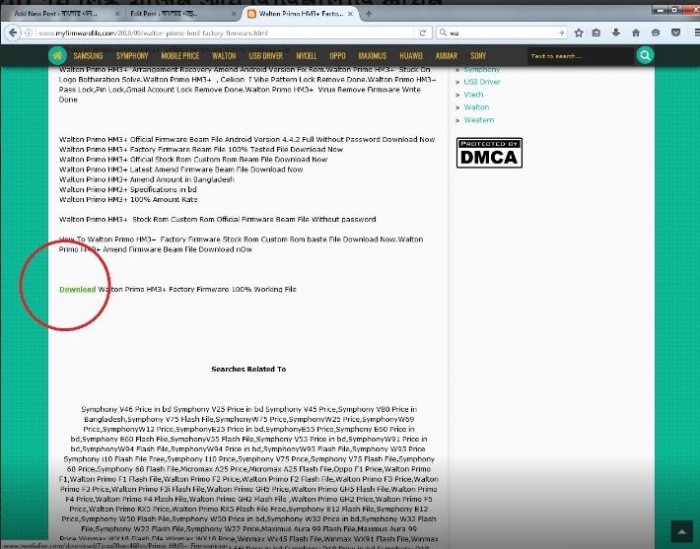Click the bookmark star icon

coord(579,33)
